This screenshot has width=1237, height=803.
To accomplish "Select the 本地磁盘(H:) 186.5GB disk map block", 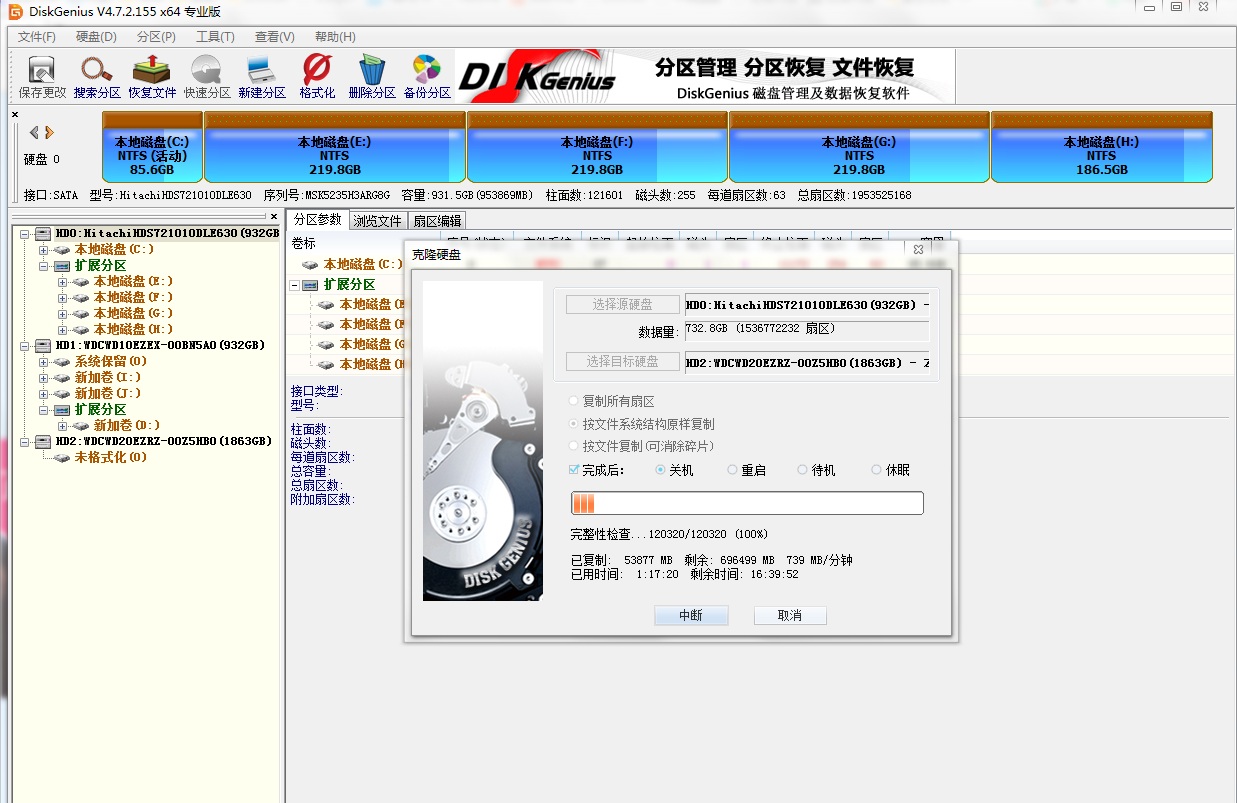I will click(1101, 146).
